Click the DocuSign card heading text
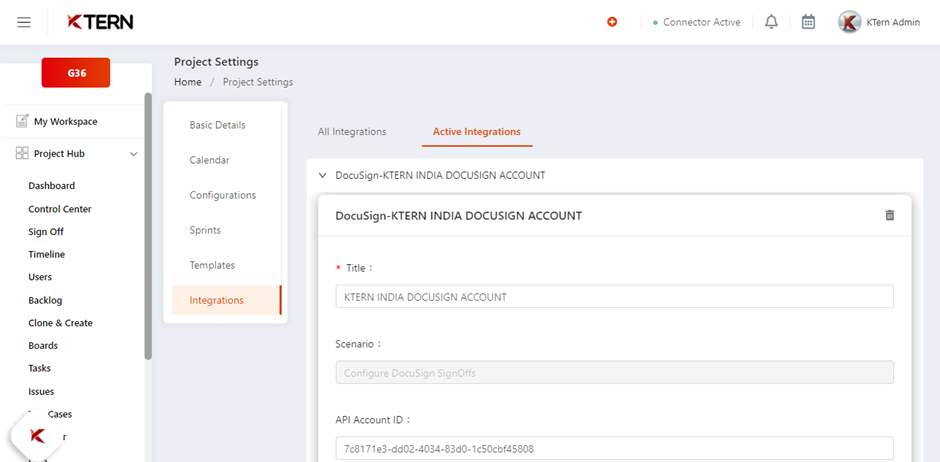The width and height of the screenshot is (940, 462). click(459, 215)
